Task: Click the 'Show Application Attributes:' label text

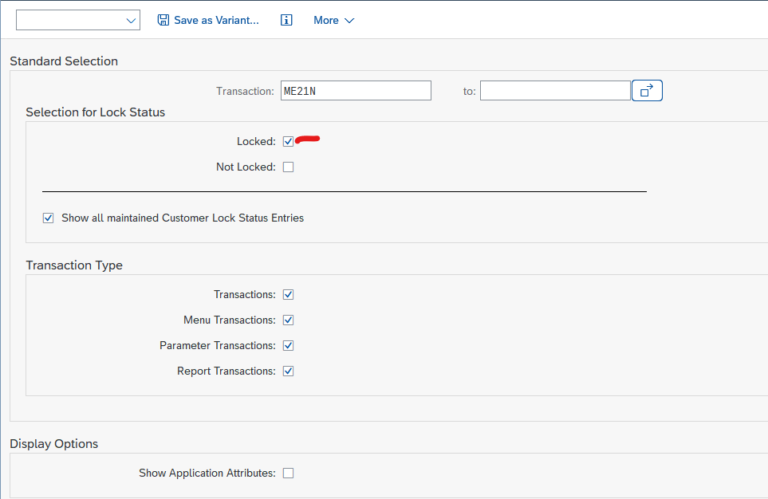Action: [206, 473]
